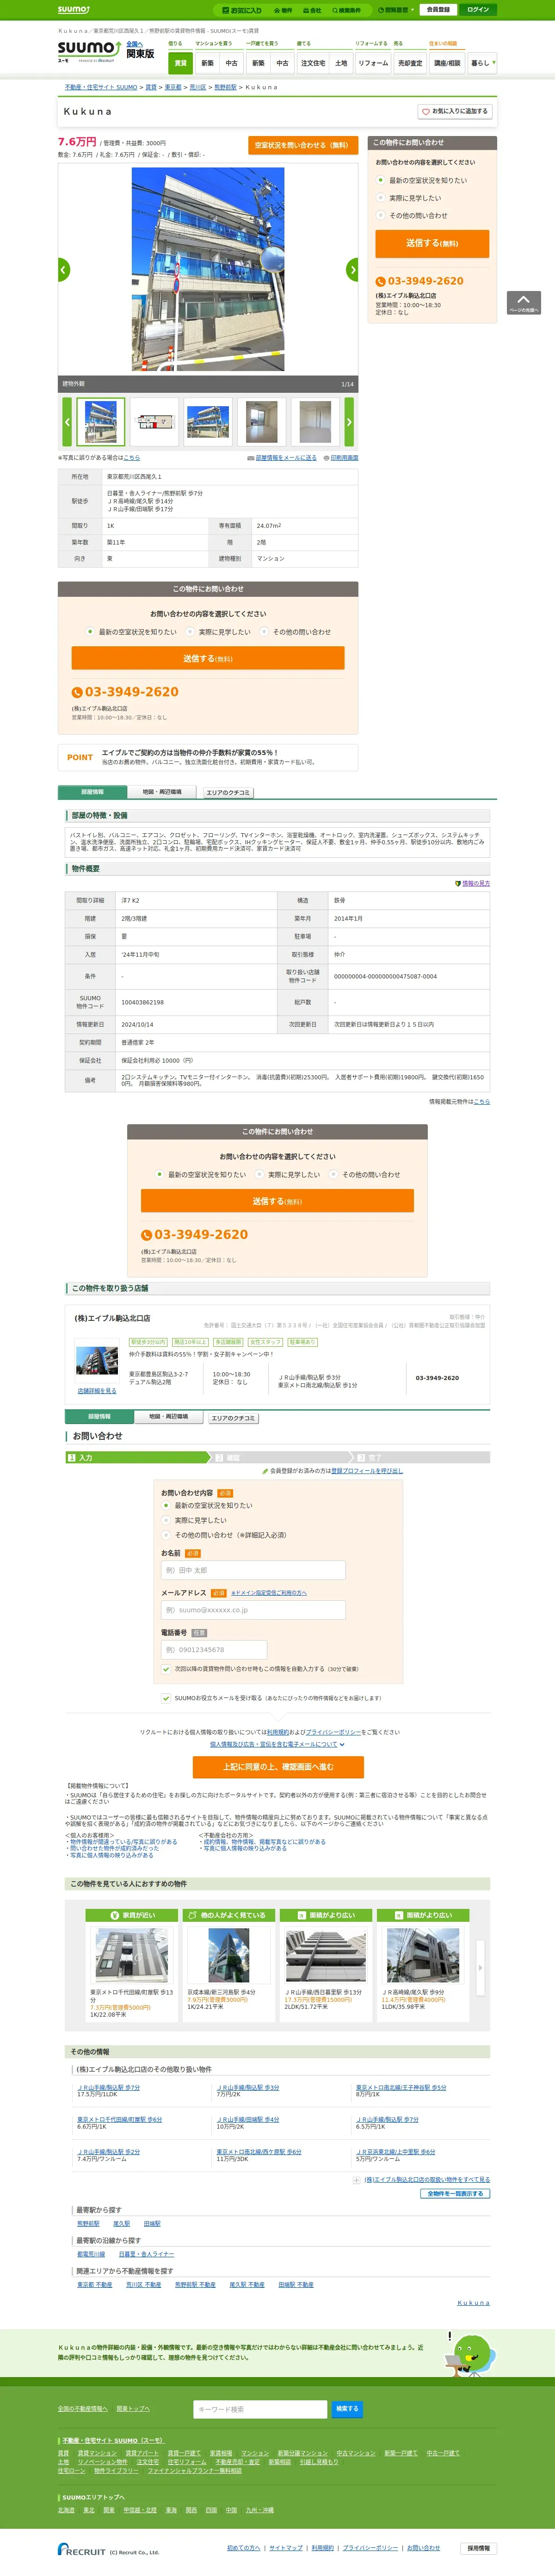The height and width of the screenshot is (2576, 555).
Task: Select その他の問い合わせ（※詳細記入必須） radio
Action: [x=166, y=1535]
